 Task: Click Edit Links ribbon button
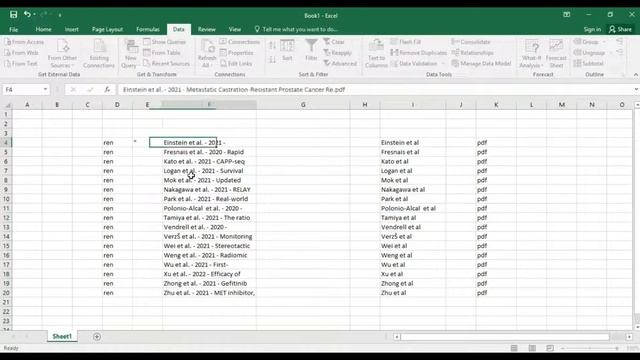pos(236,63)
